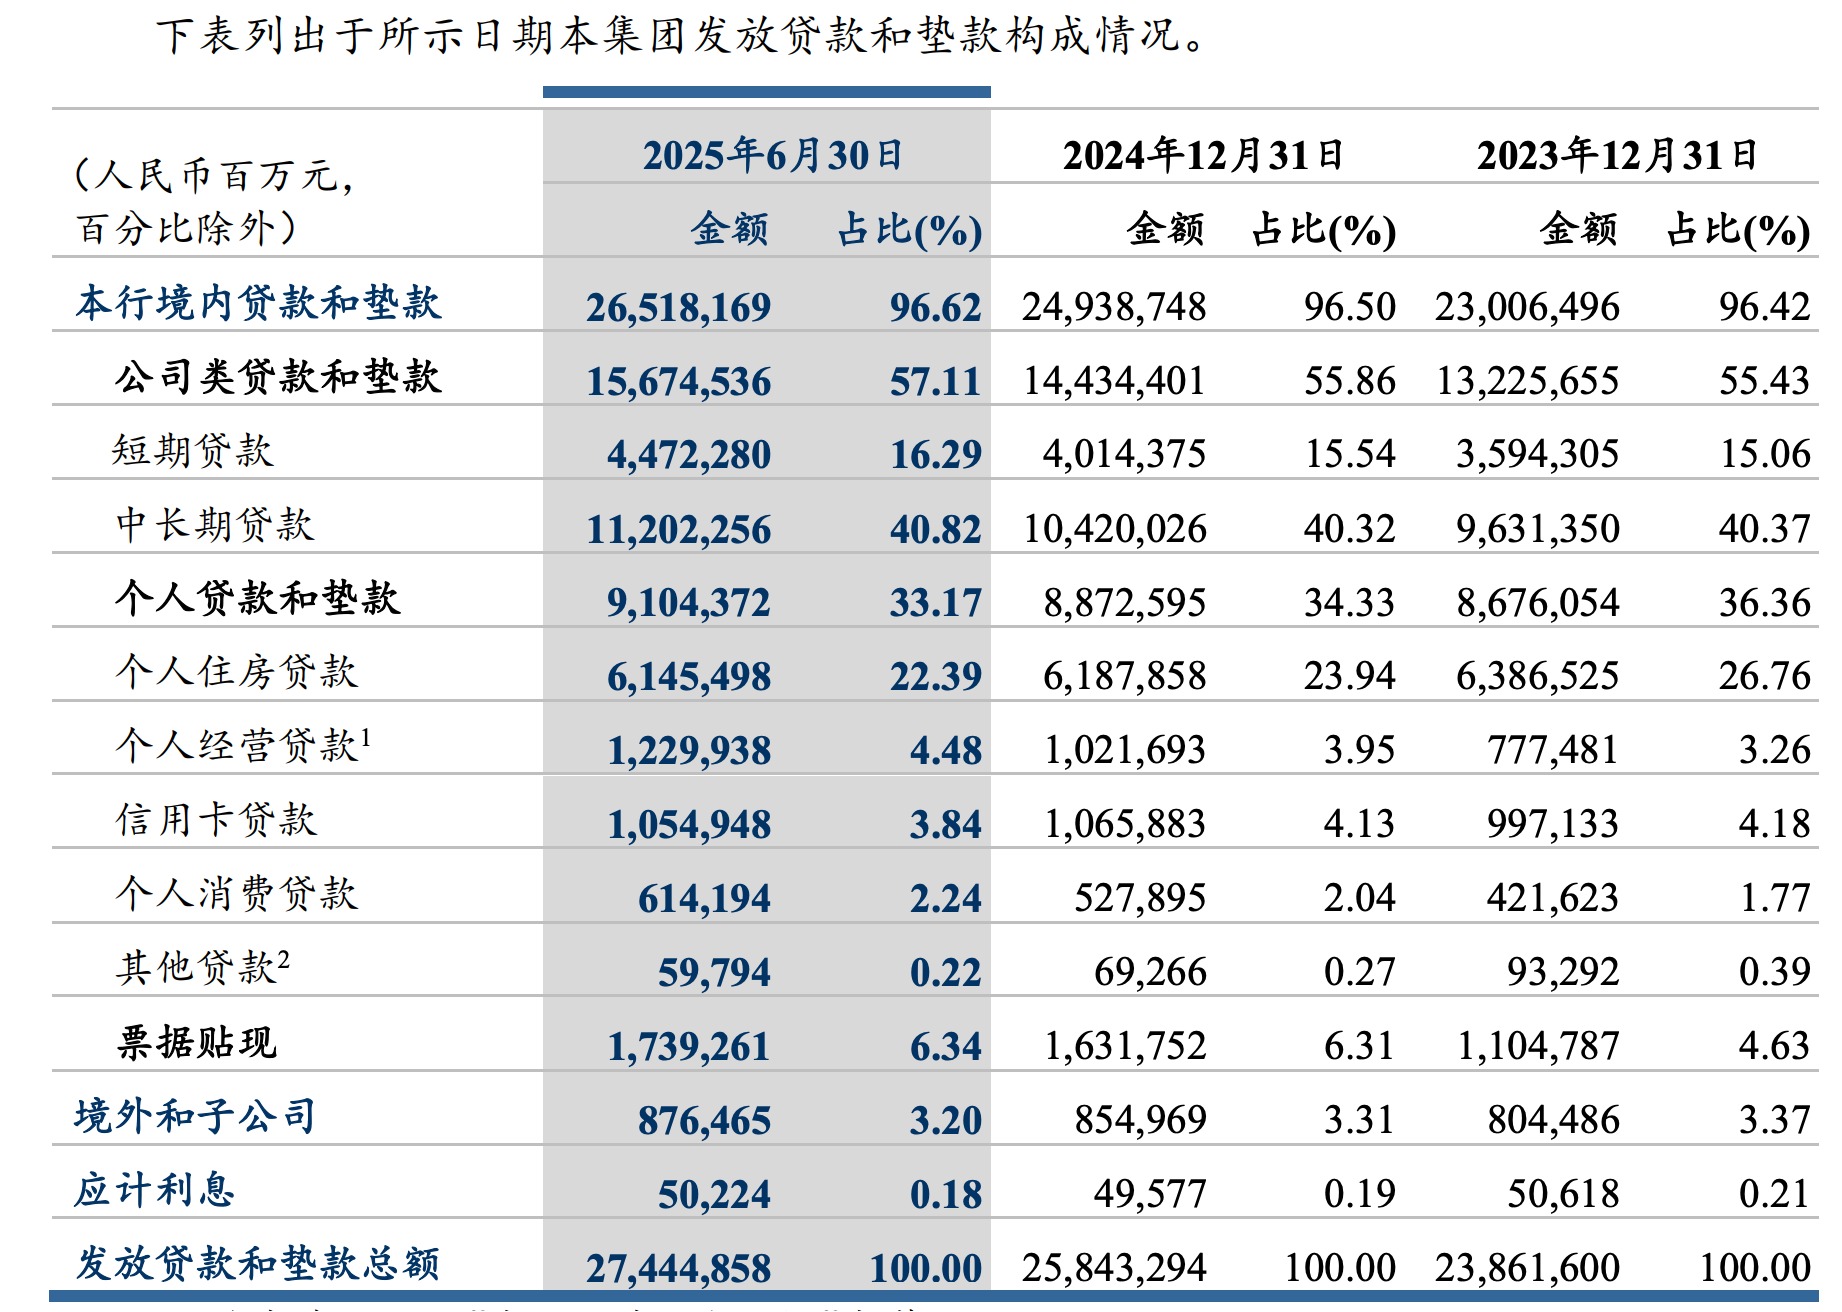The image size is (1842, 1312).
Task: Select the 信用卡贷款 row label
Action: pyautogui.click(x=216, y=820)
